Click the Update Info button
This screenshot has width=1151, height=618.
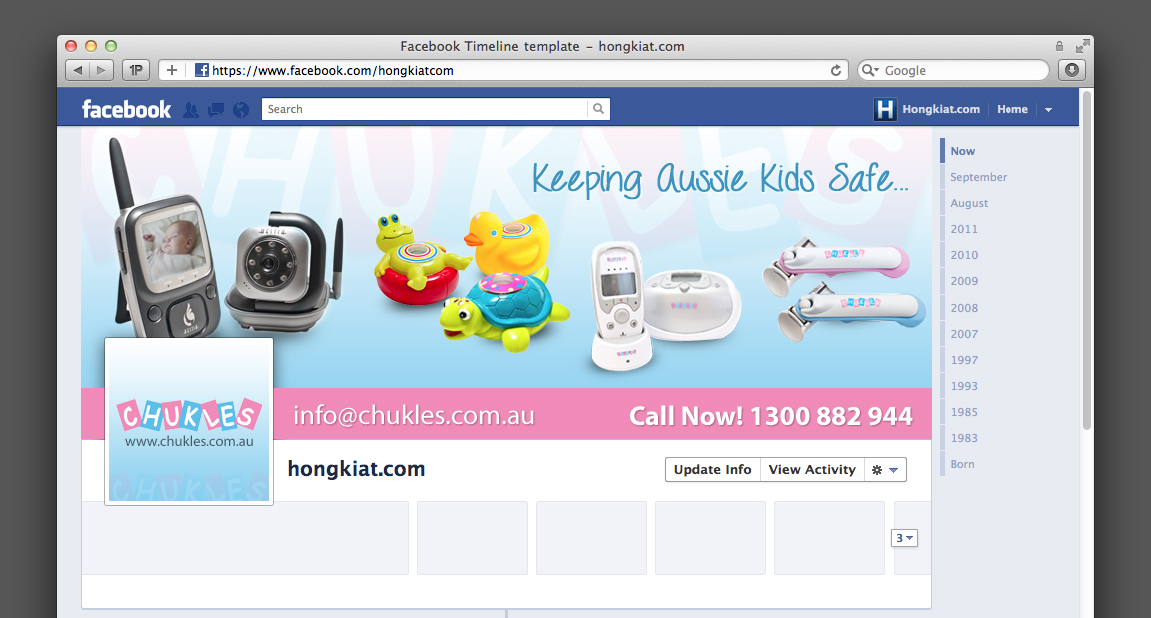[712, 470]
